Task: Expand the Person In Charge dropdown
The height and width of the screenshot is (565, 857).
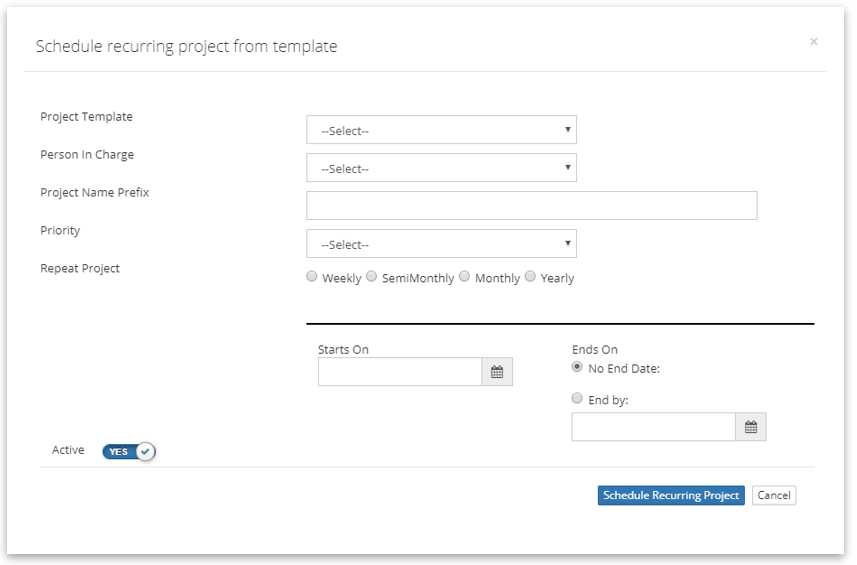Action: point(441,168)
